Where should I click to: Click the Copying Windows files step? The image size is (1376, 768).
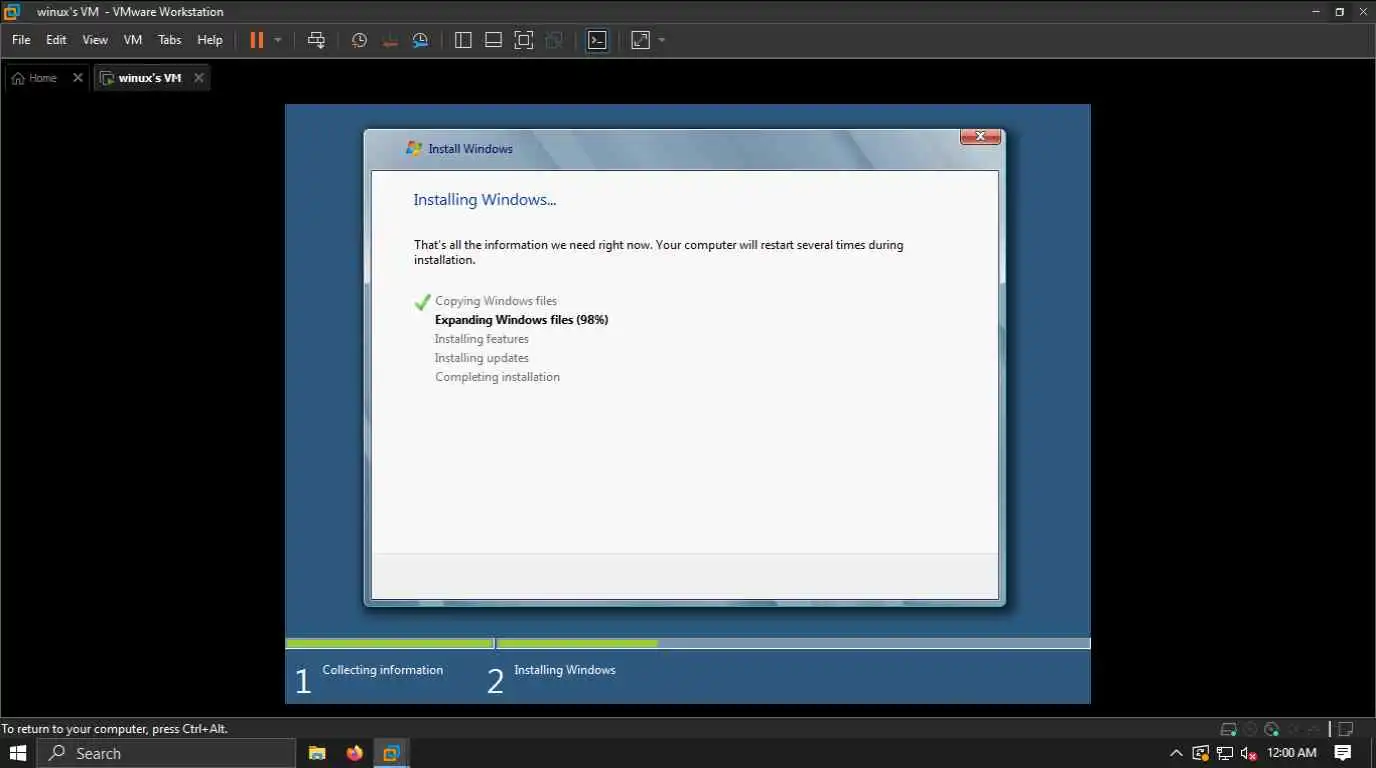pyautogui.click(x=496, y=301)
